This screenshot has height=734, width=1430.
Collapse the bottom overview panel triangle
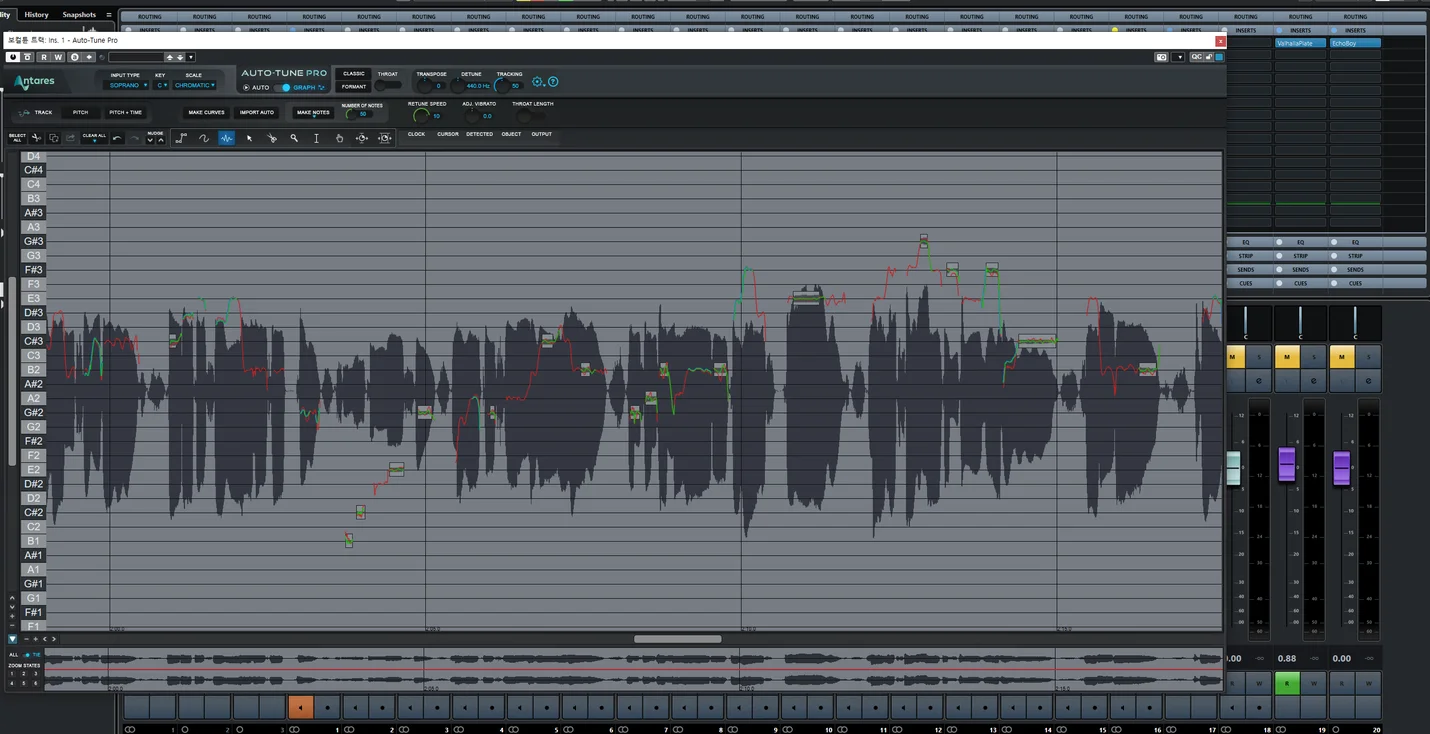click(12, 639)
